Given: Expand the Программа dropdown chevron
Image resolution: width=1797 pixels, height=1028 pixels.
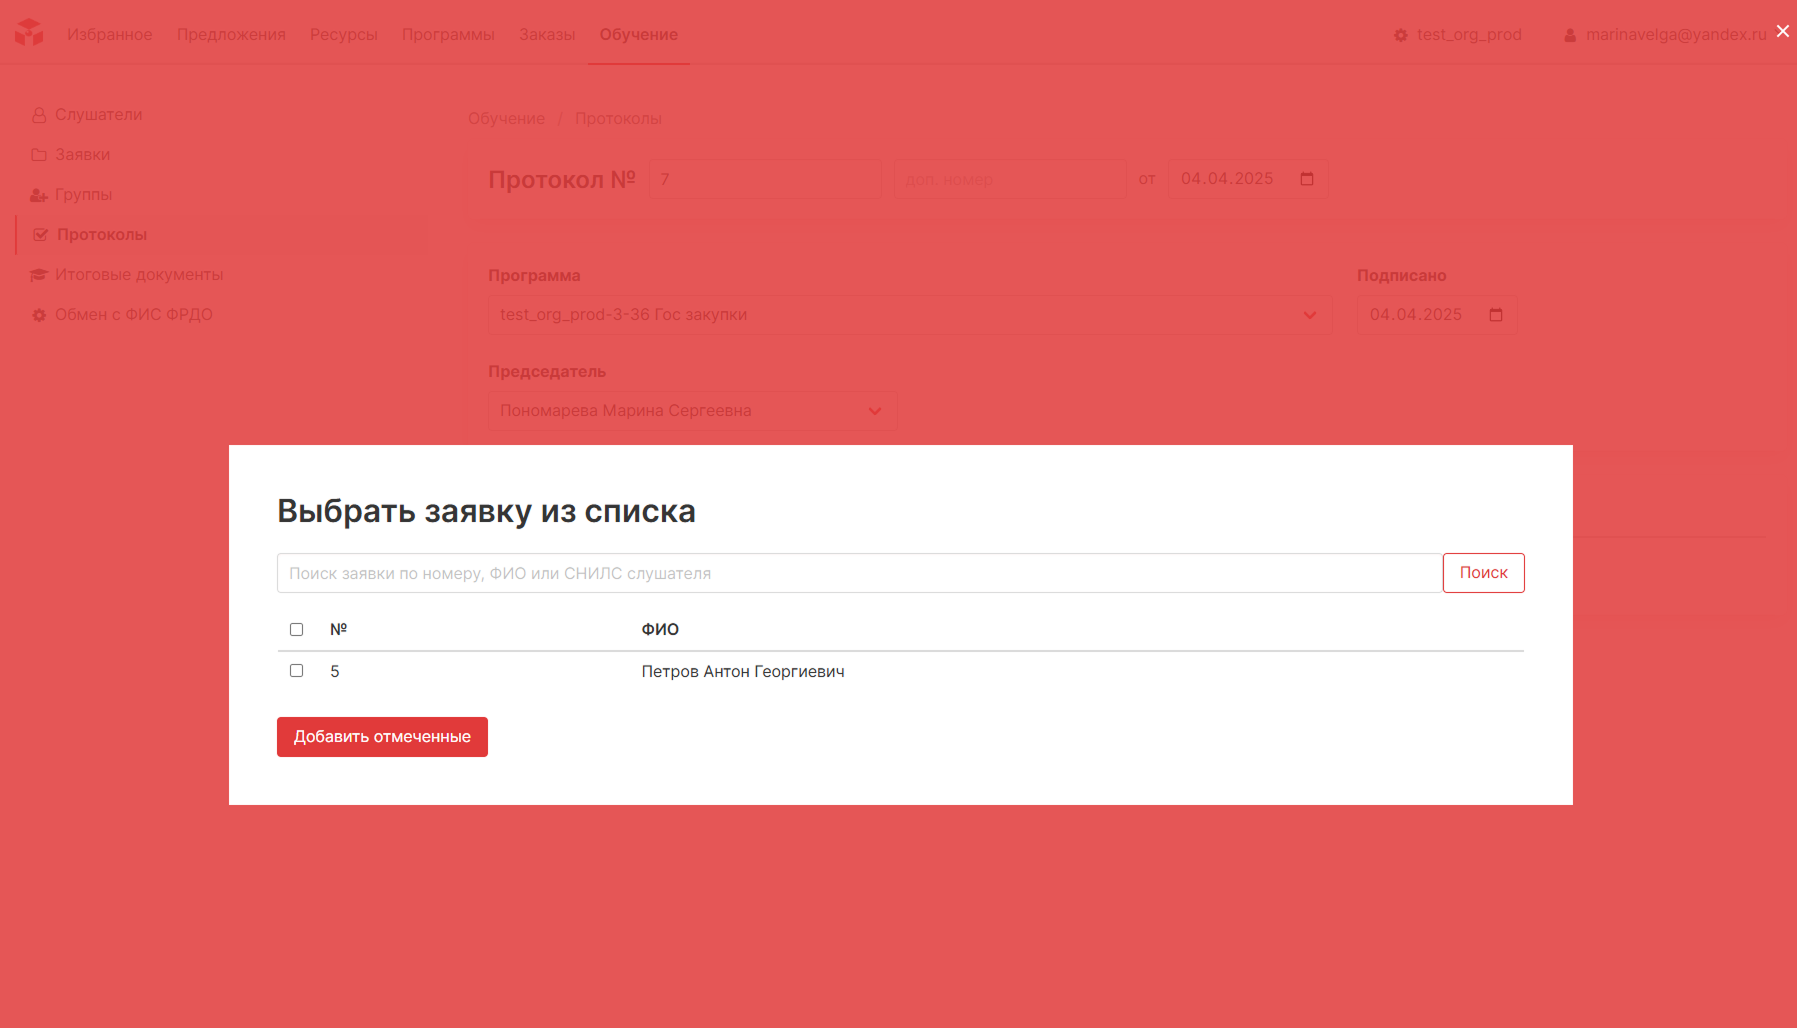Looking at the screenshot, I should pos(1310,315).
